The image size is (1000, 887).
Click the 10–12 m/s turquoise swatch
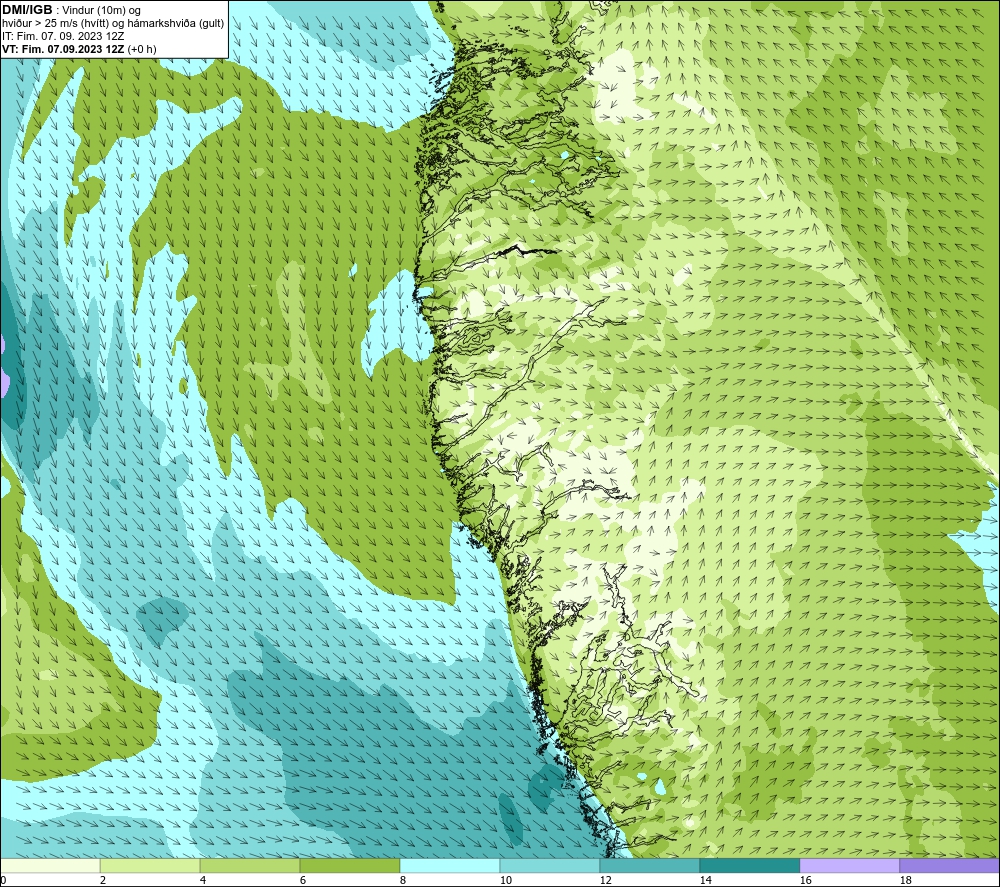pos(550,865)
